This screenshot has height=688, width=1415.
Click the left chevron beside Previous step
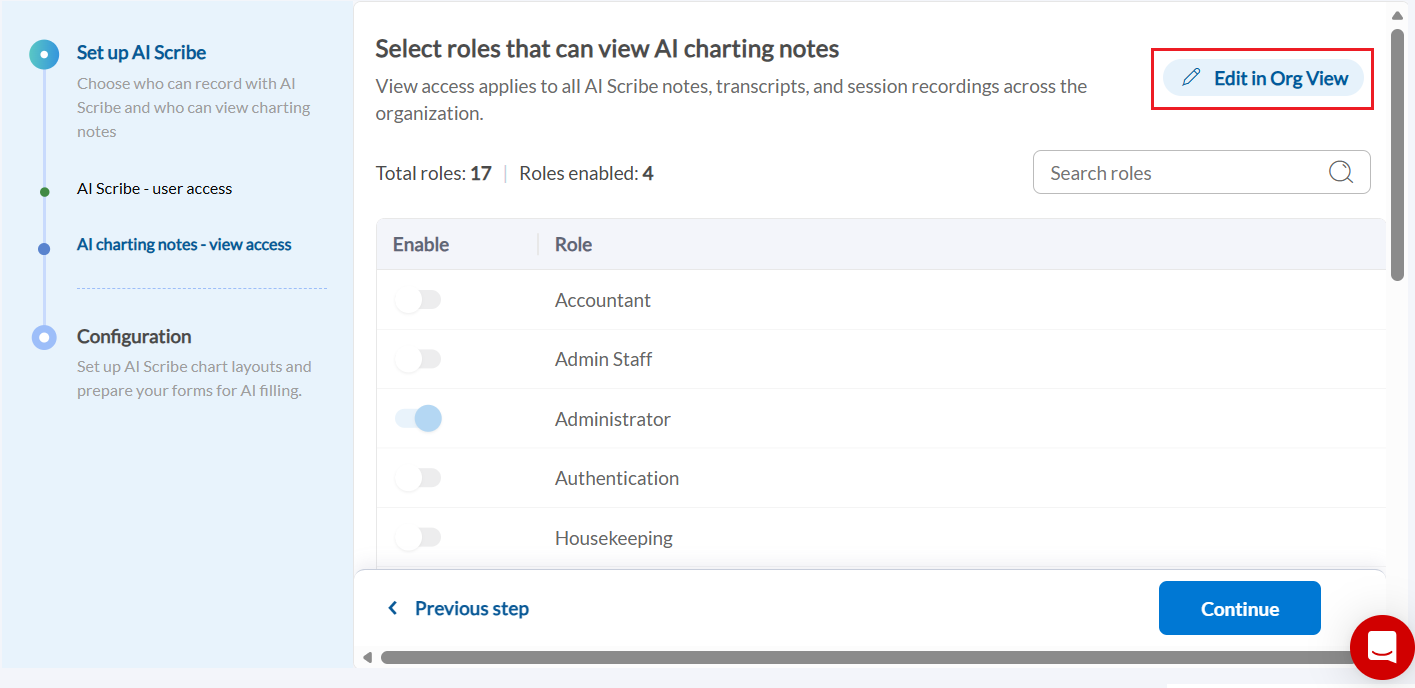click(x=392, y=607)
